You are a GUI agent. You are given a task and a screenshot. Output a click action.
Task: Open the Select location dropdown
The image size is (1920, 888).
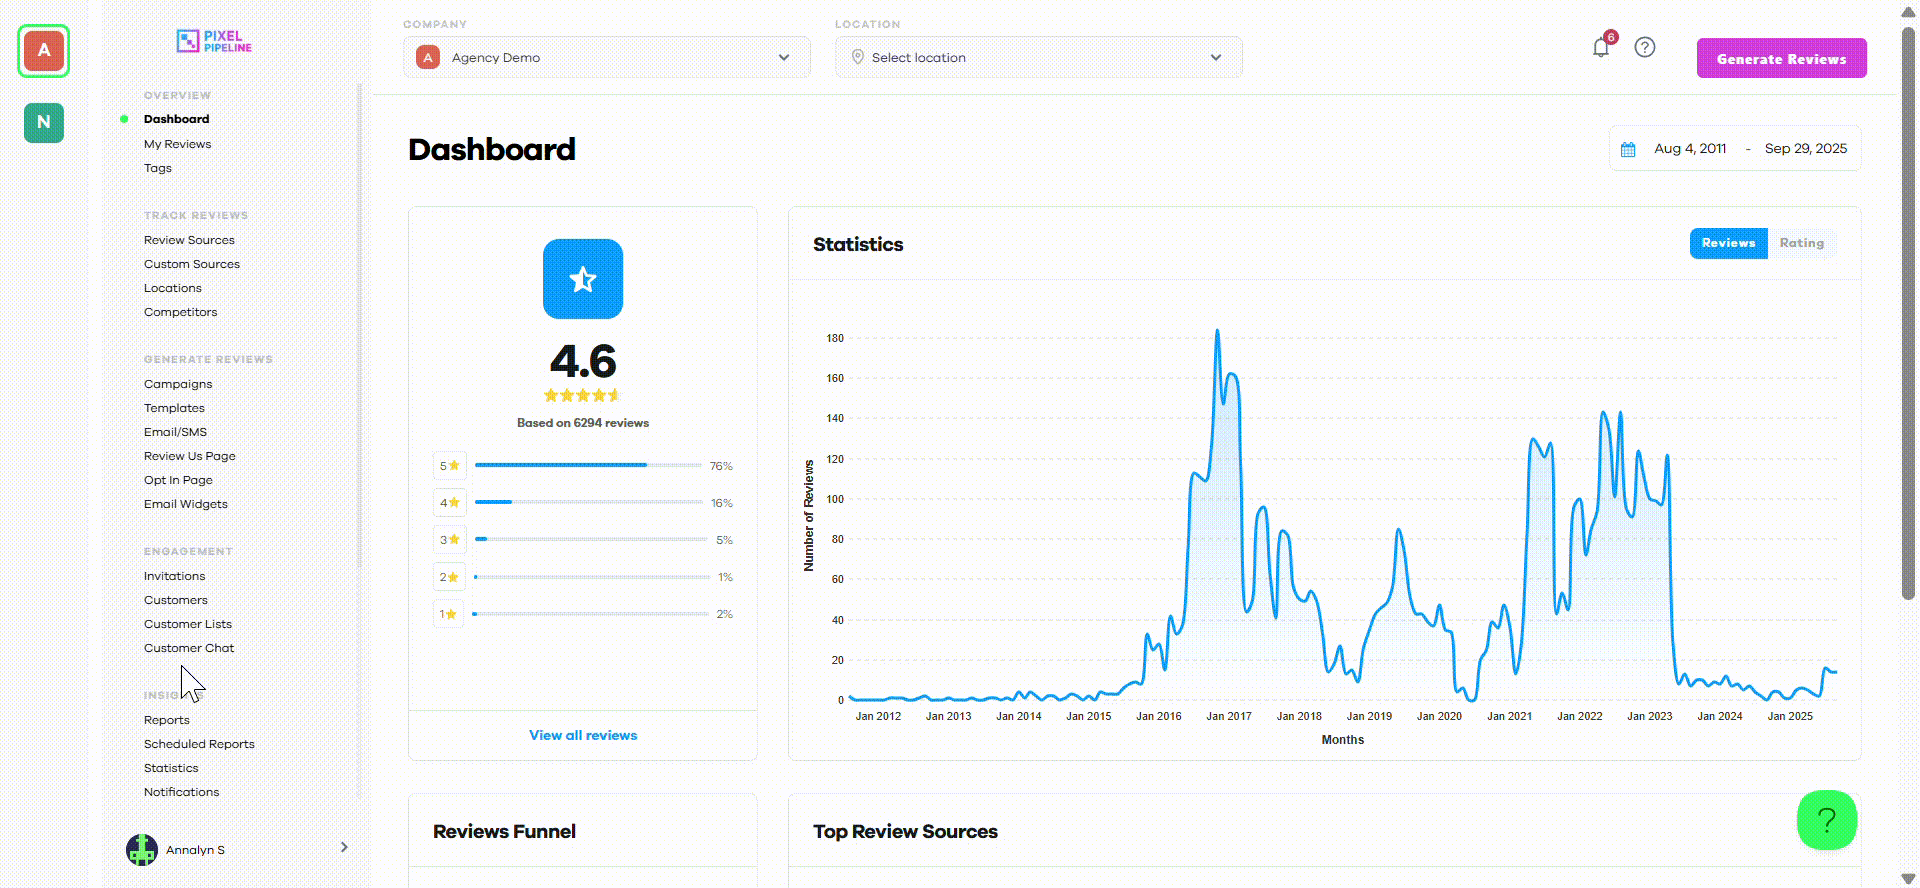pyautogui.click(x=1039, y=57)
